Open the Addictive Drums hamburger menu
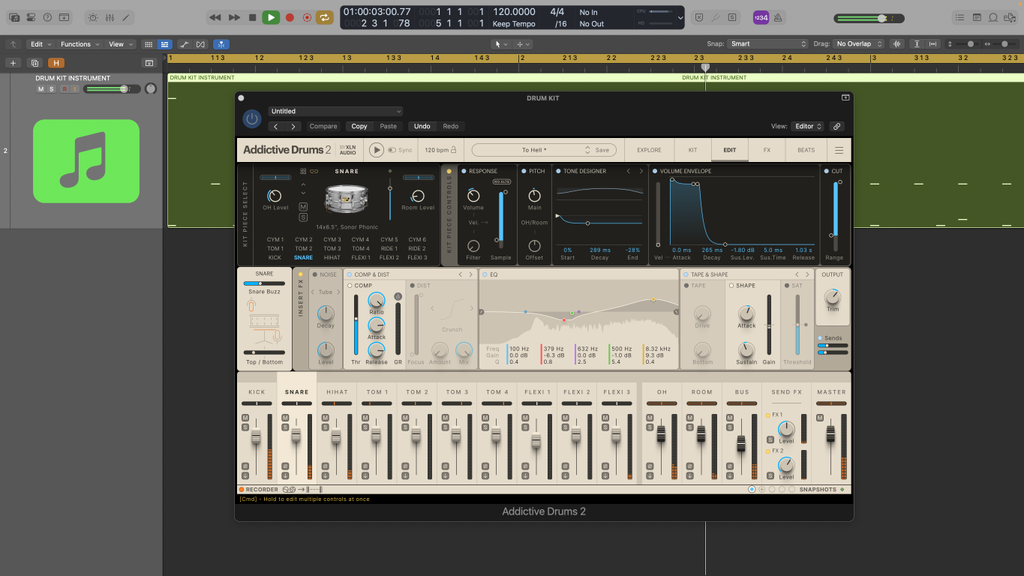1024x576 pixels. click(839, 150)
